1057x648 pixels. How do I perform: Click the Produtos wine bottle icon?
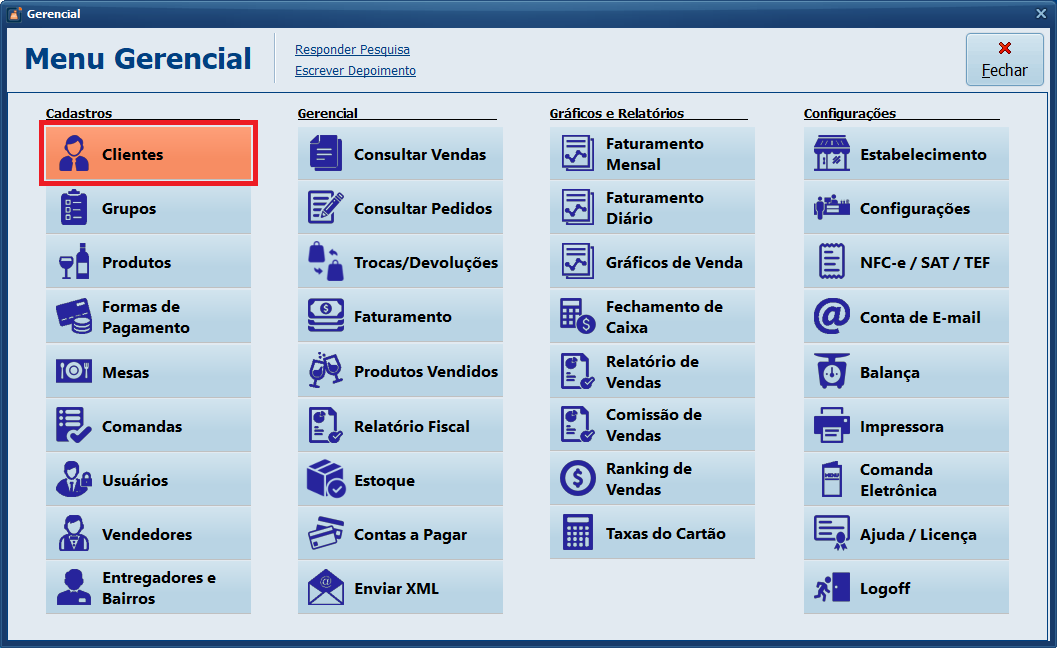74,262
